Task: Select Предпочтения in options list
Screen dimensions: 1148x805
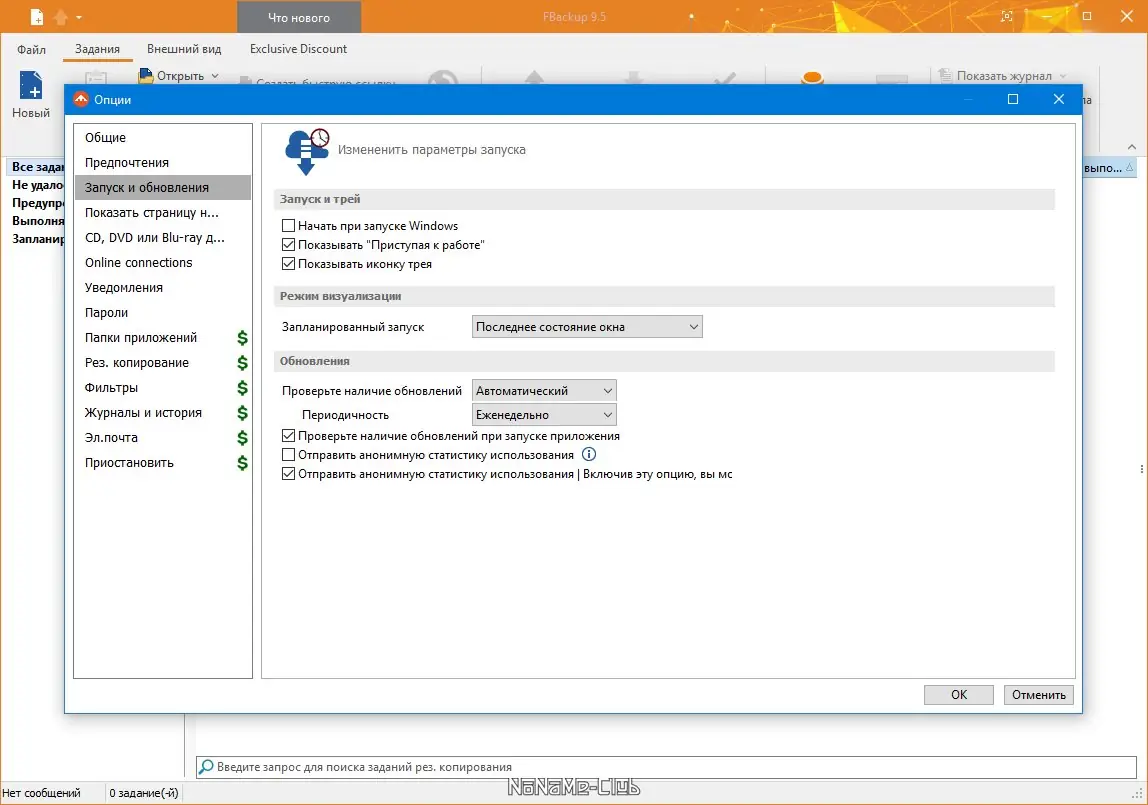Action: click(163, 162)
